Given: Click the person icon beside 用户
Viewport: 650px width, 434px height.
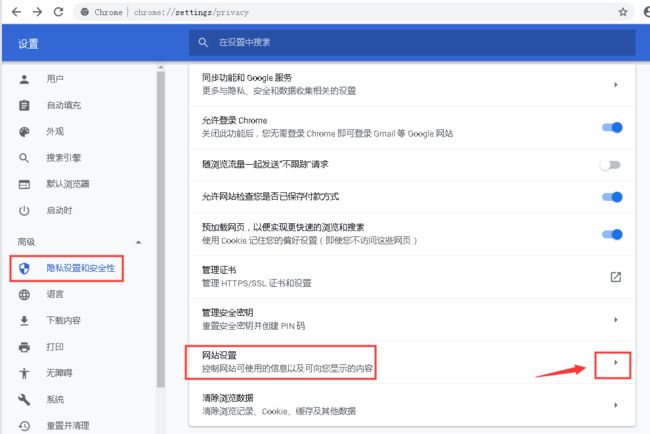Looking at the screenshot, I should [24, 79].
